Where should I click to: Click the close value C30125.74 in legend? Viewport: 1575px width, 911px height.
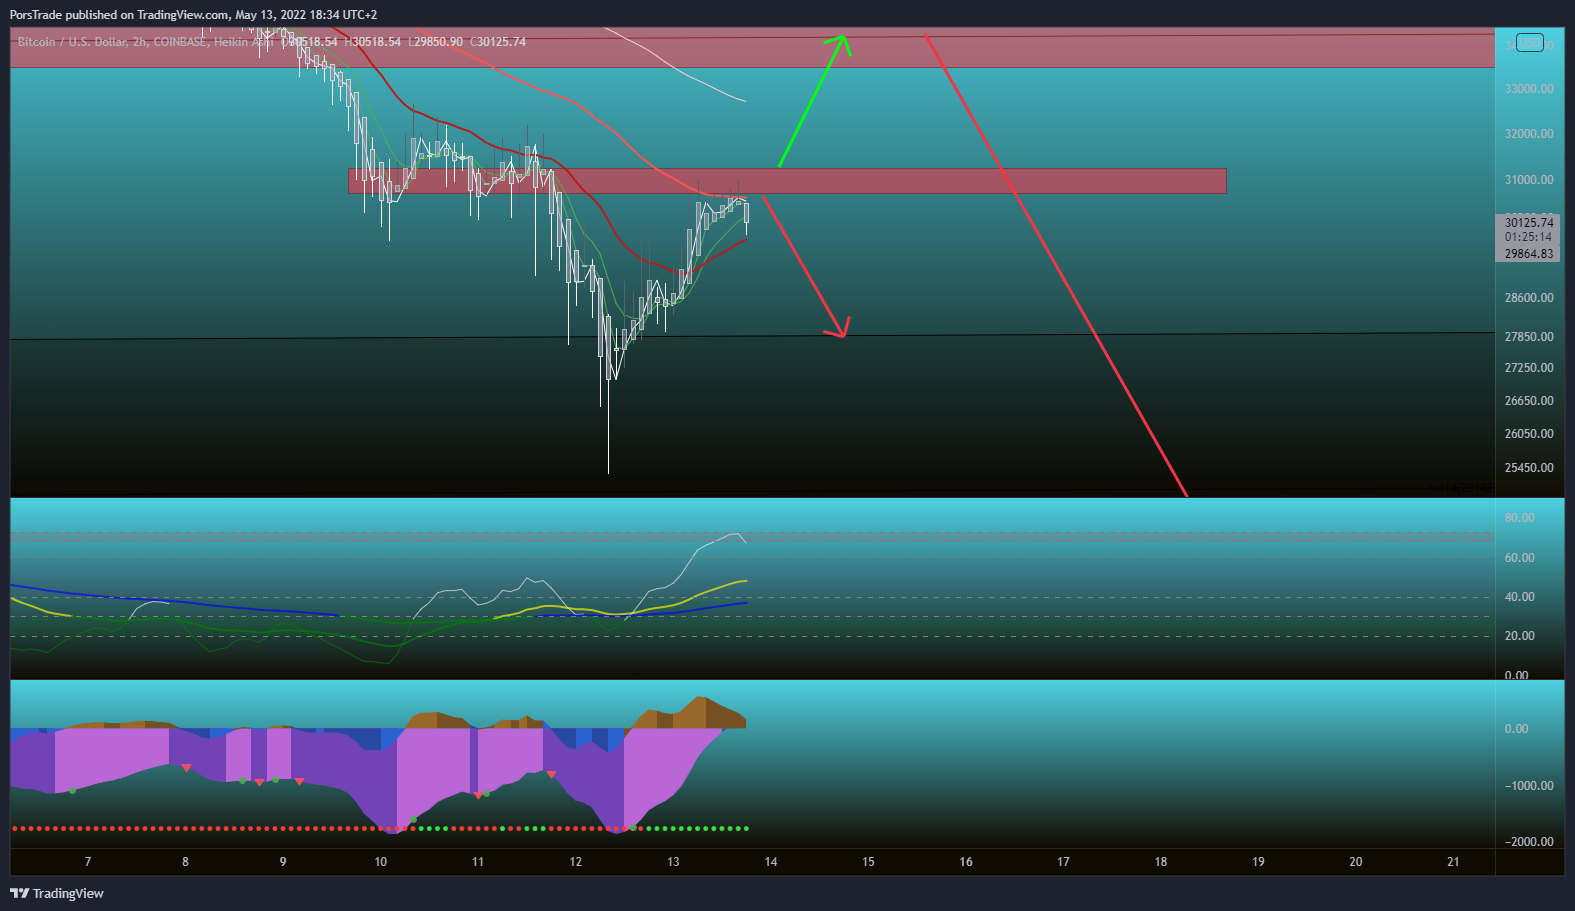click(498, 42)
